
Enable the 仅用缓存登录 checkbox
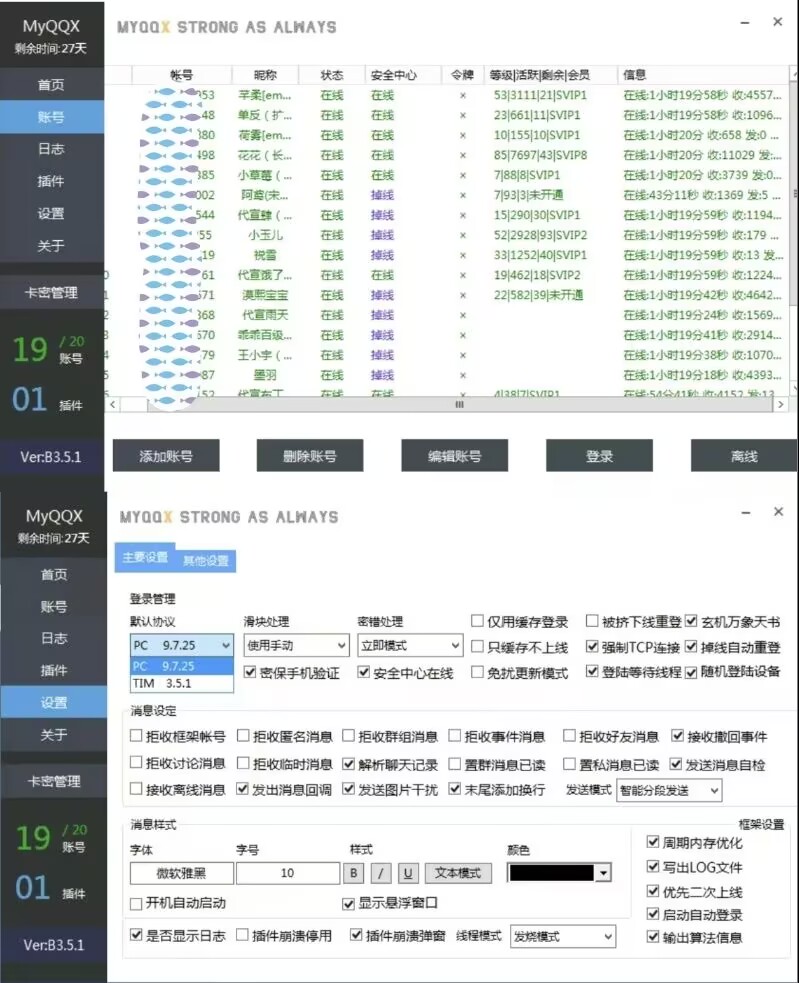click(478, 621)
